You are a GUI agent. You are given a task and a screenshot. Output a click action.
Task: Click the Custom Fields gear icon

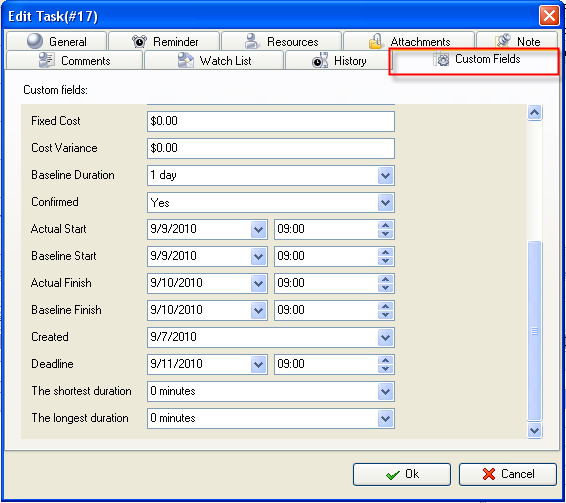tap(441, 59)
